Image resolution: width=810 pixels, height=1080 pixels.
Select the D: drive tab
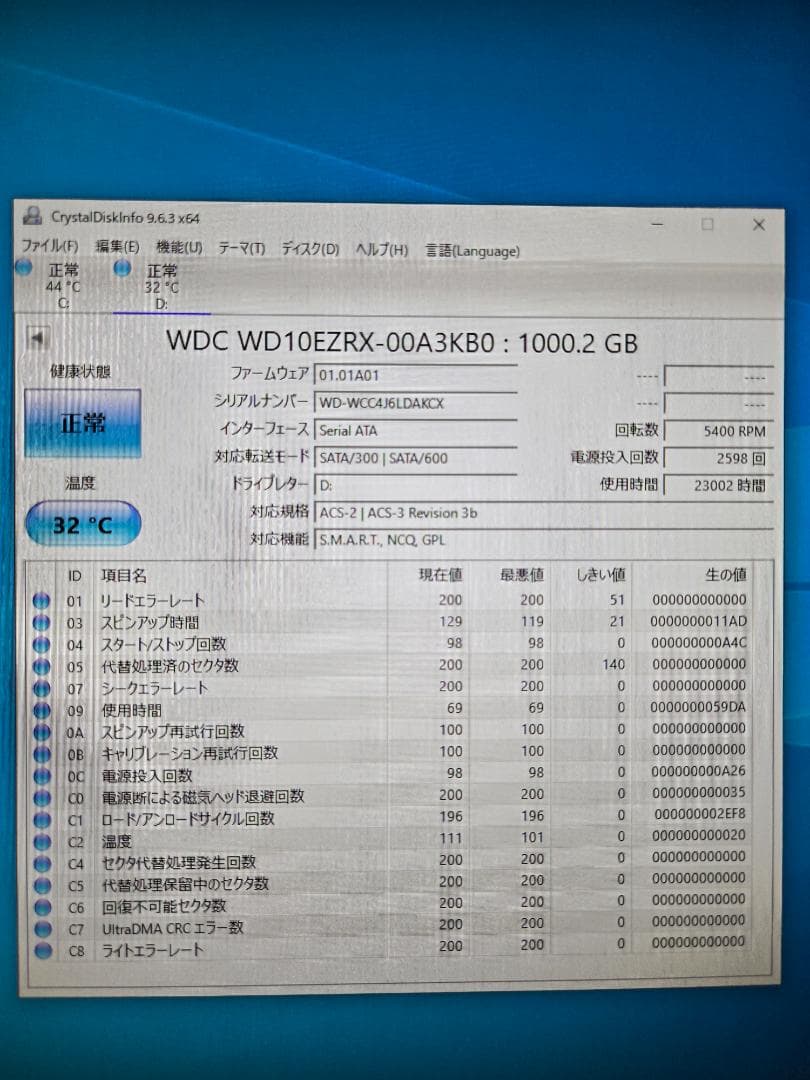[160, 283]
